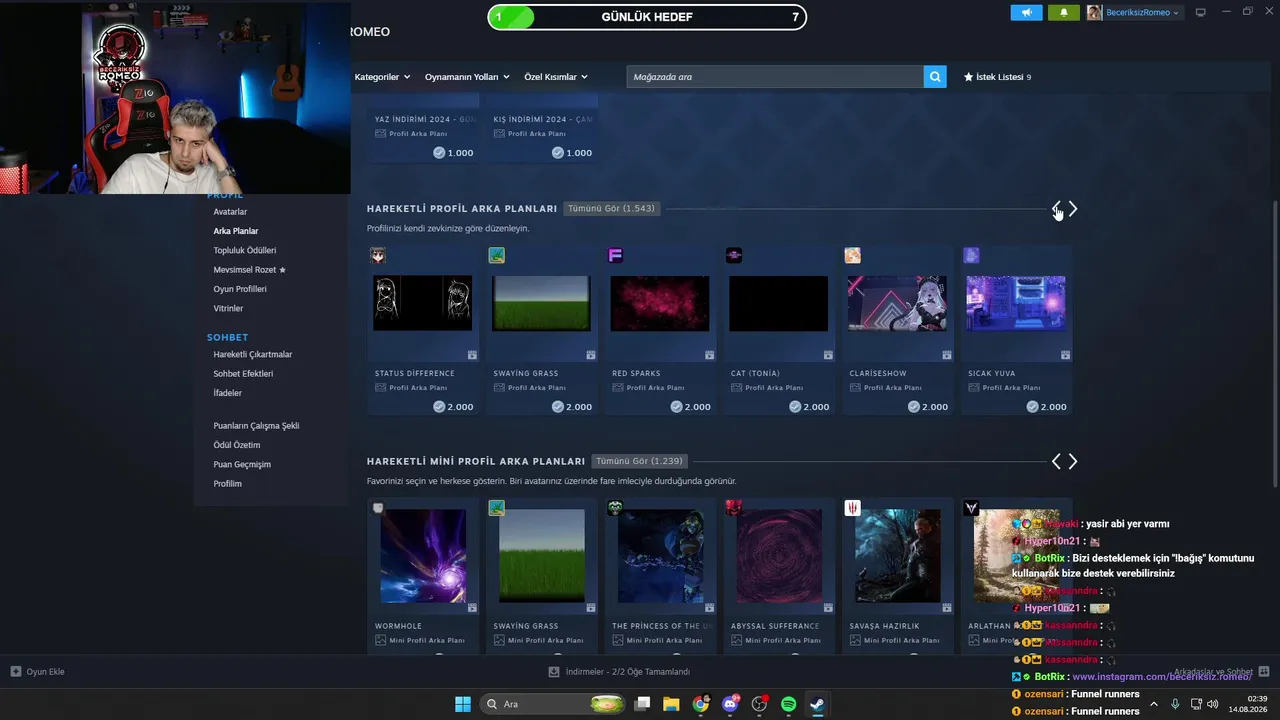Open the Red Sparks background thumbnail
Screen dimensions: 1280x720
(x=660, y=303)
